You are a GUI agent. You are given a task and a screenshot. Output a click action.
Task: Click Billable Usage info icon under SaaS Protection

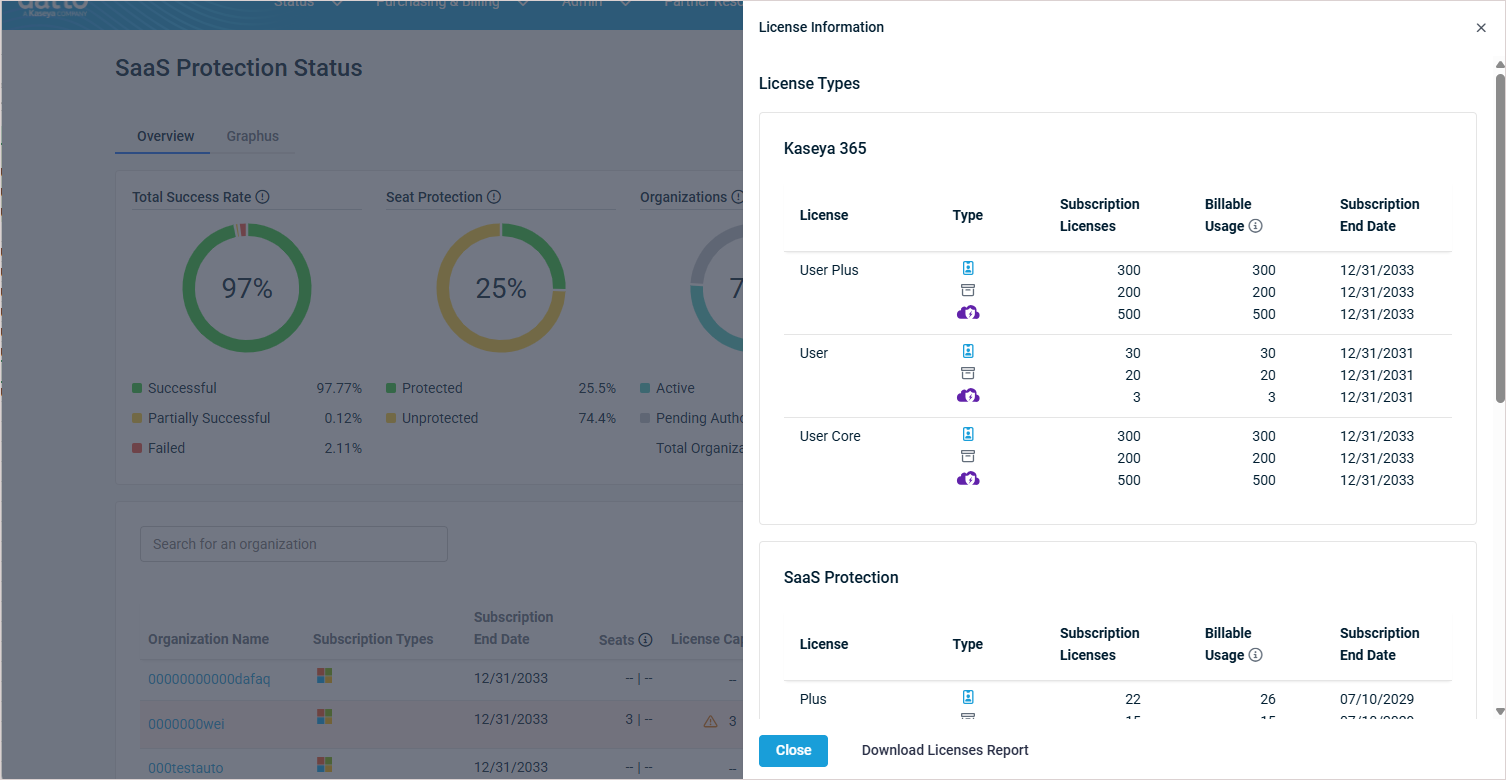[x=1256, y=655]
